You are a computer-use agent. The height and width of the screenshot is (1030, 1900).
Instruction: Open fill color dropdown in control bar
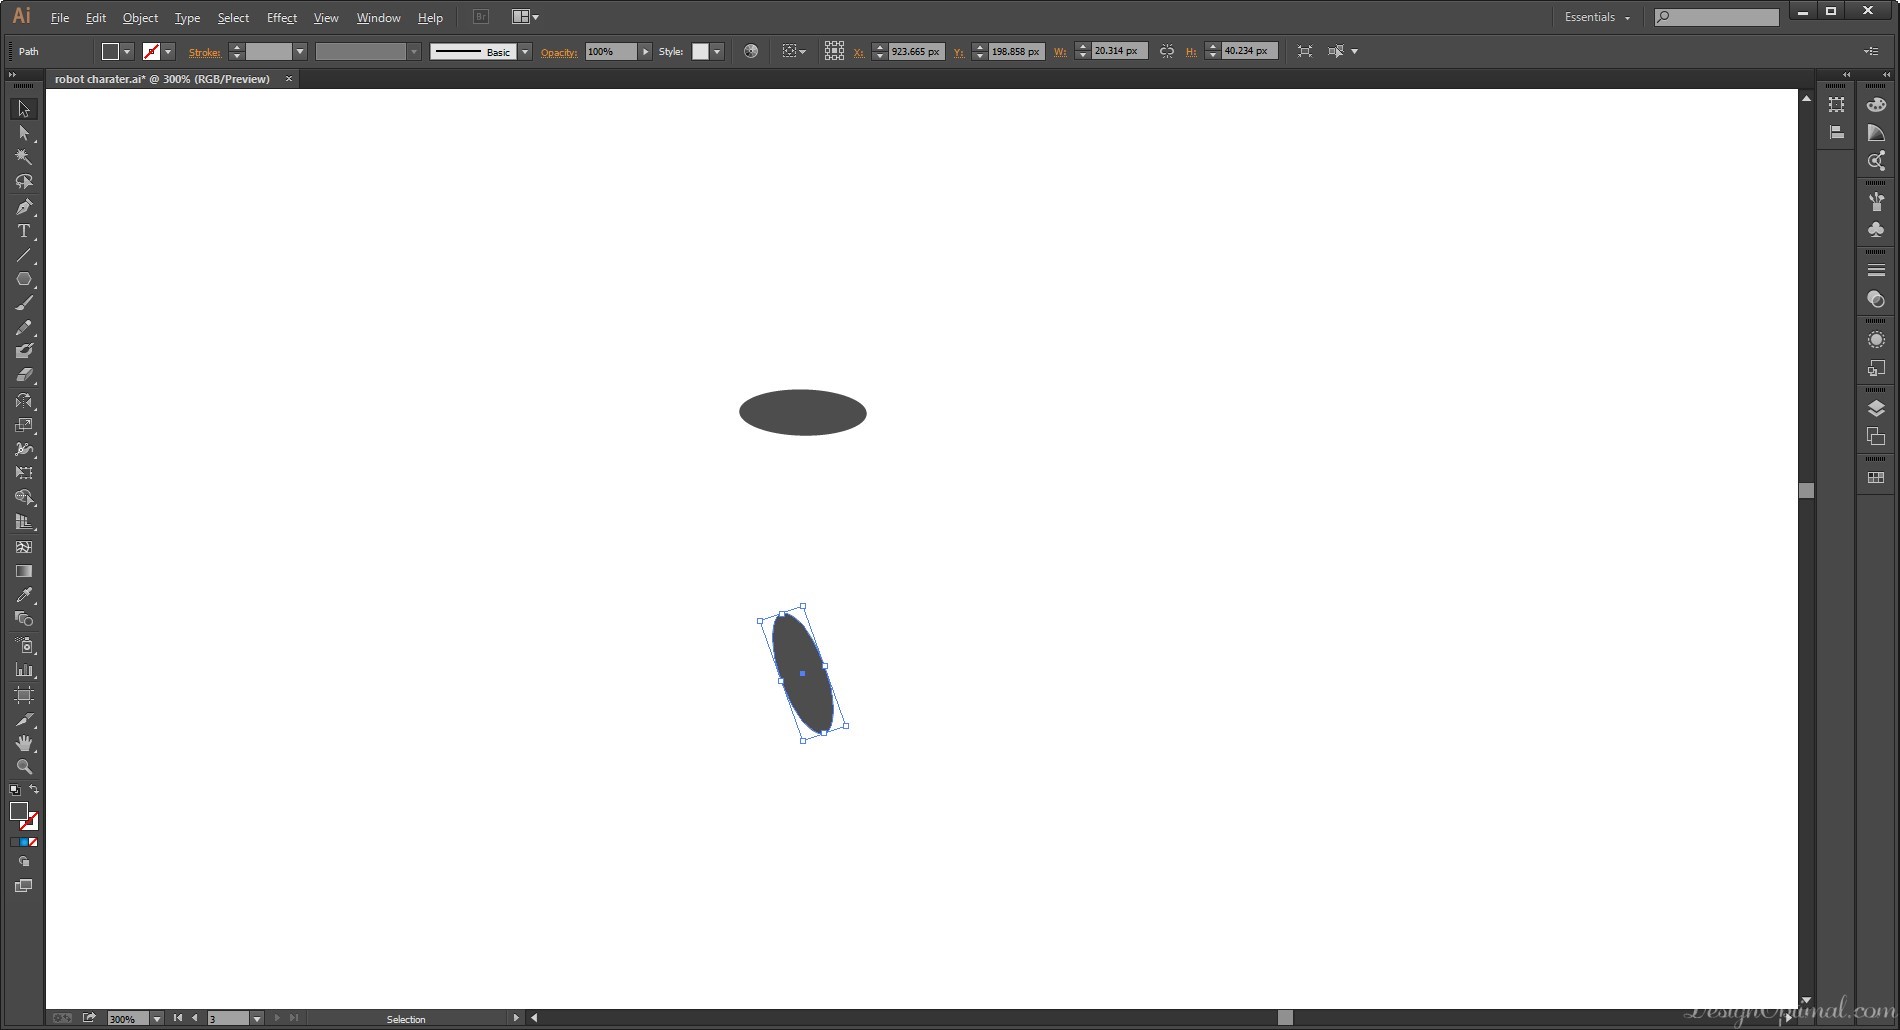127,51
